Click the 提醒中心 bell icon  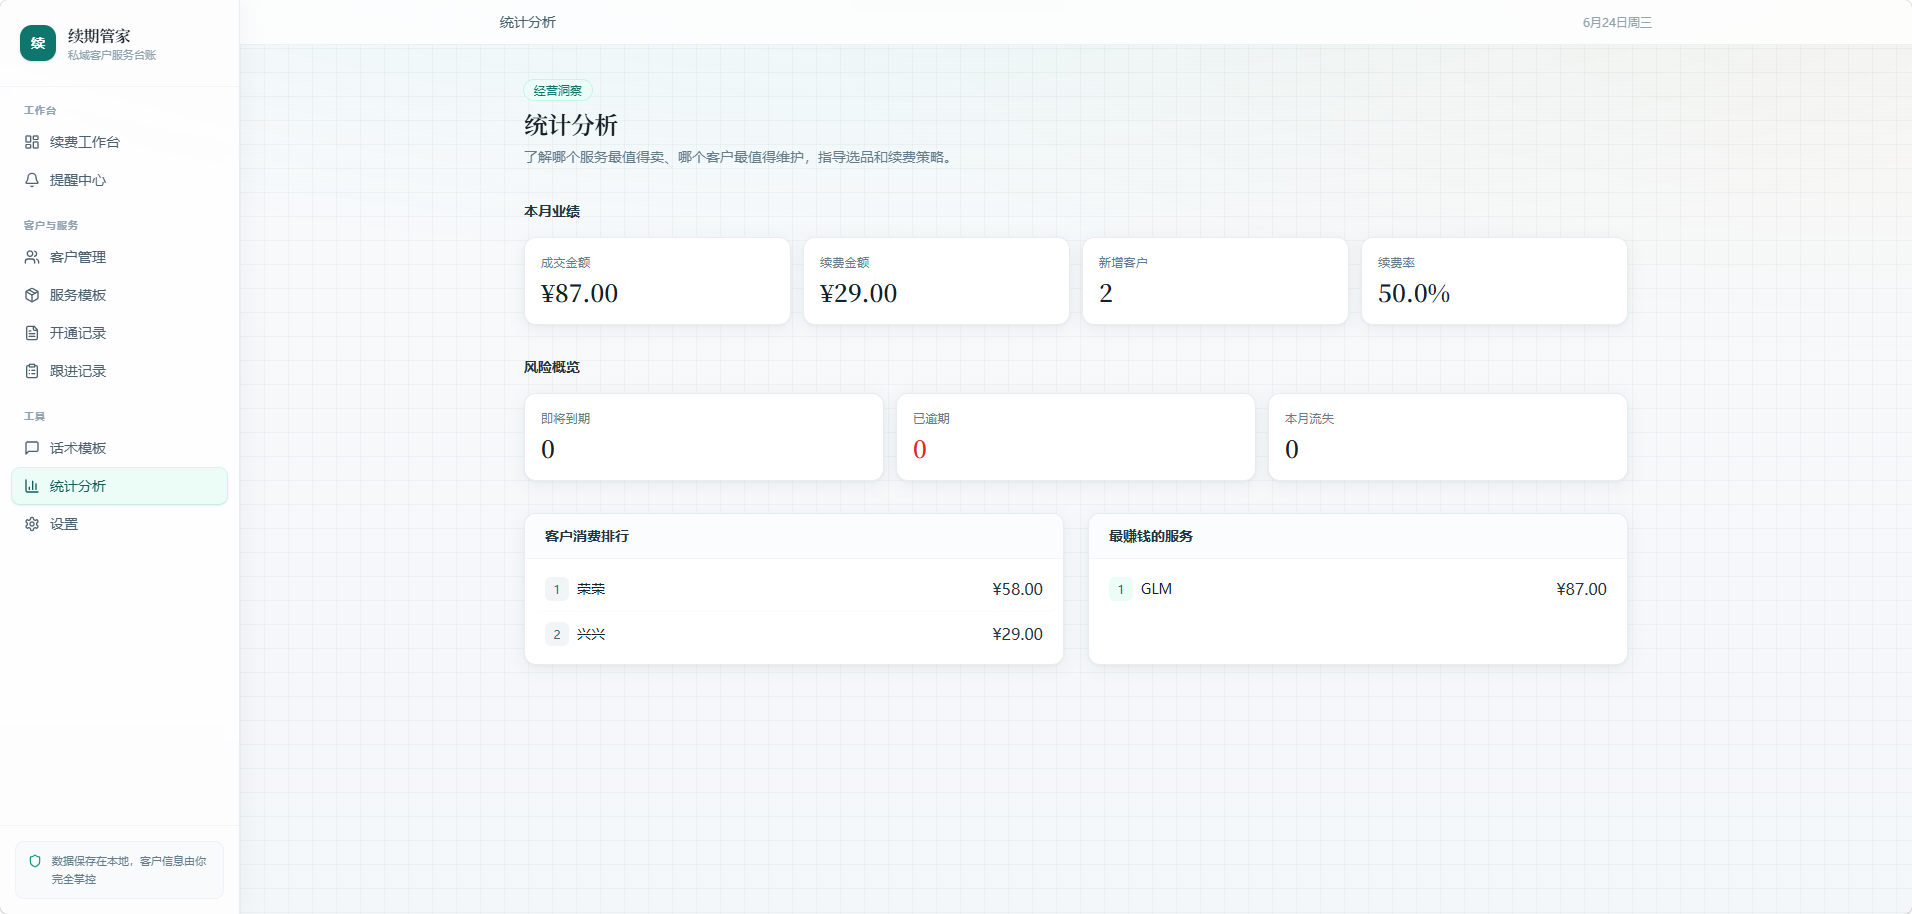click(x=32, y=180)
